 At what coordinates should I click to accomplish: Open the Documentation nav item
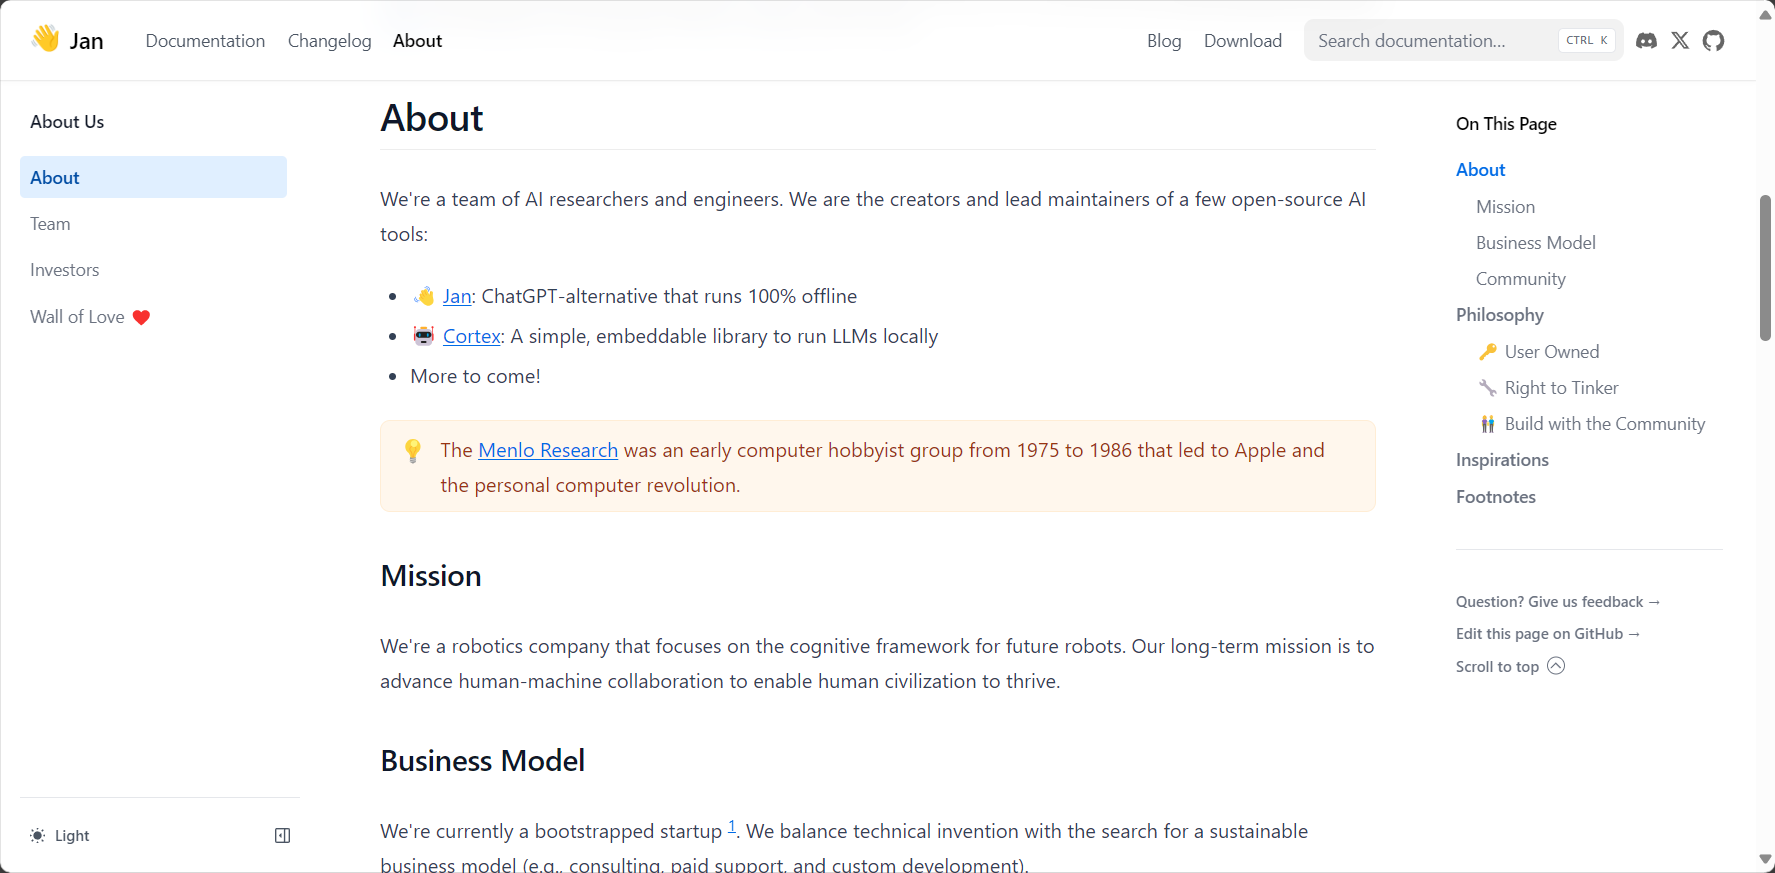(205, 41)
